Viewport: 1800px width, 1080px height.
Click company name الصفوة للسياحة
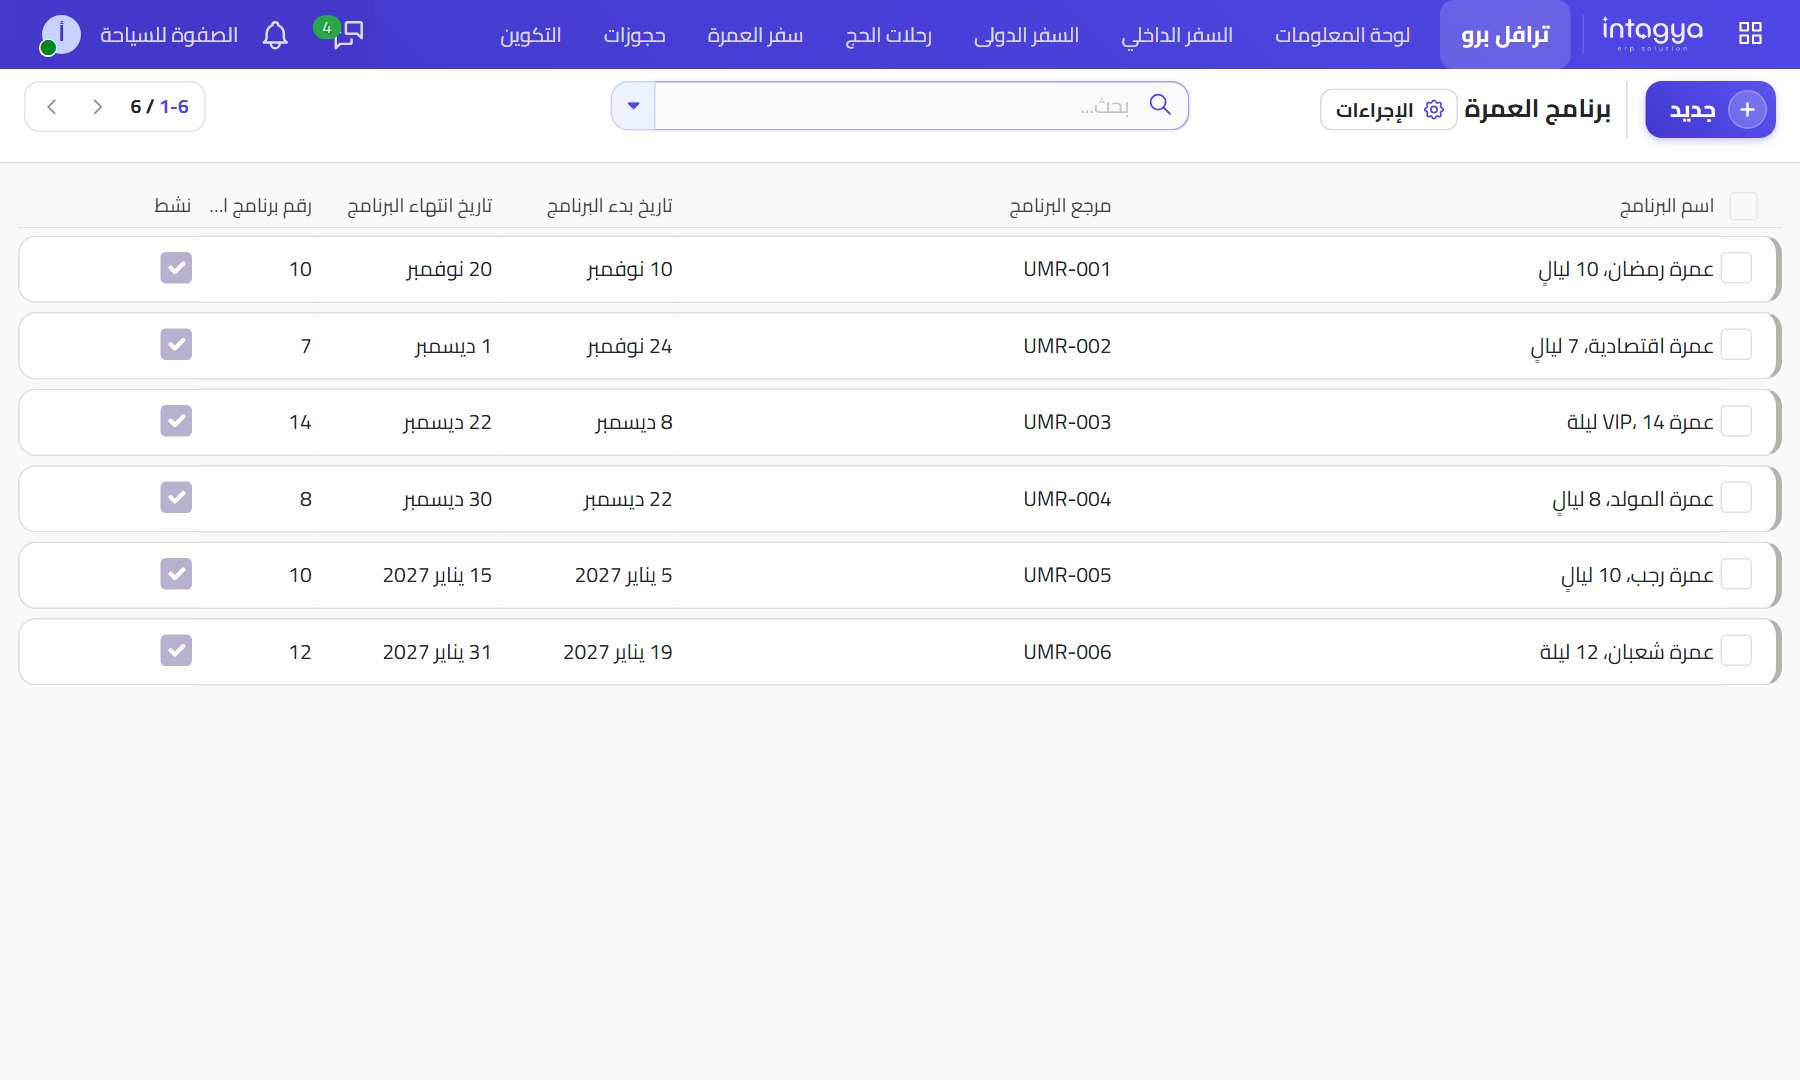coord(169,35)
